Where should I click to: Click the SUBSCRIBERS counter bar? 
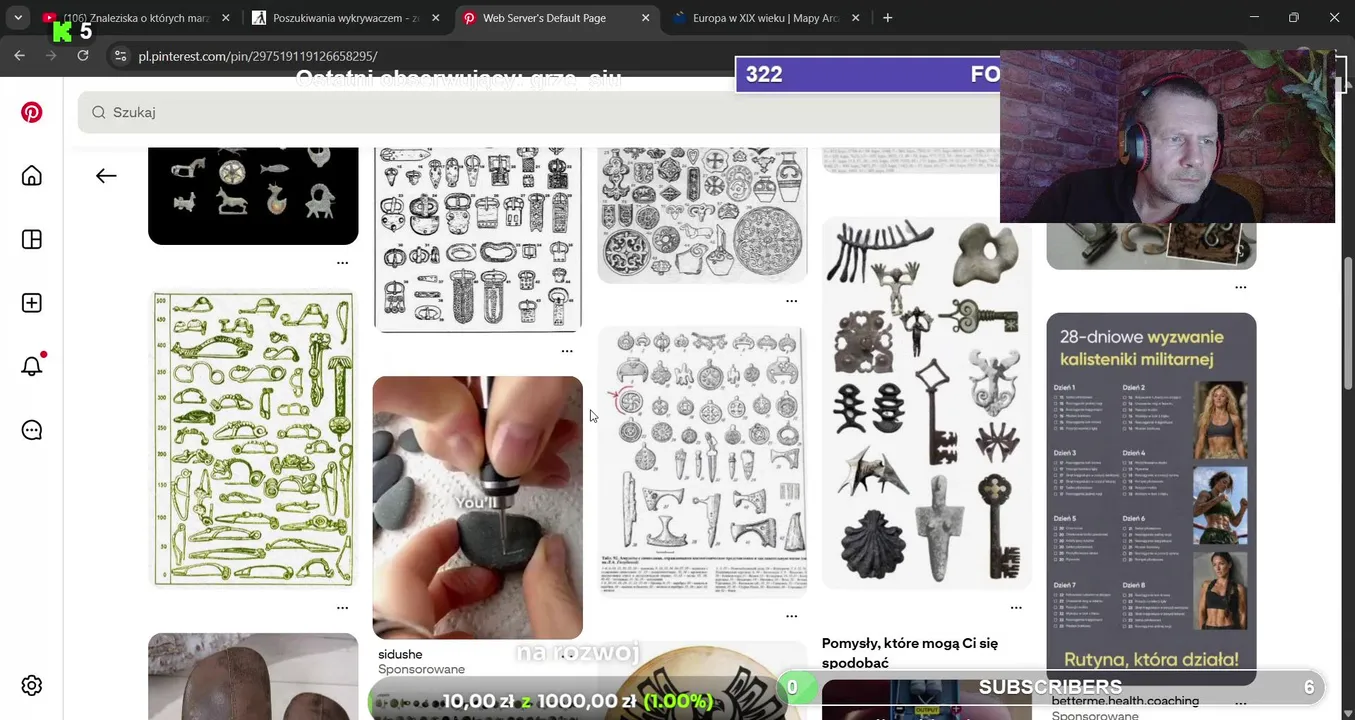pyautogui.click(x=1051, y=687)
